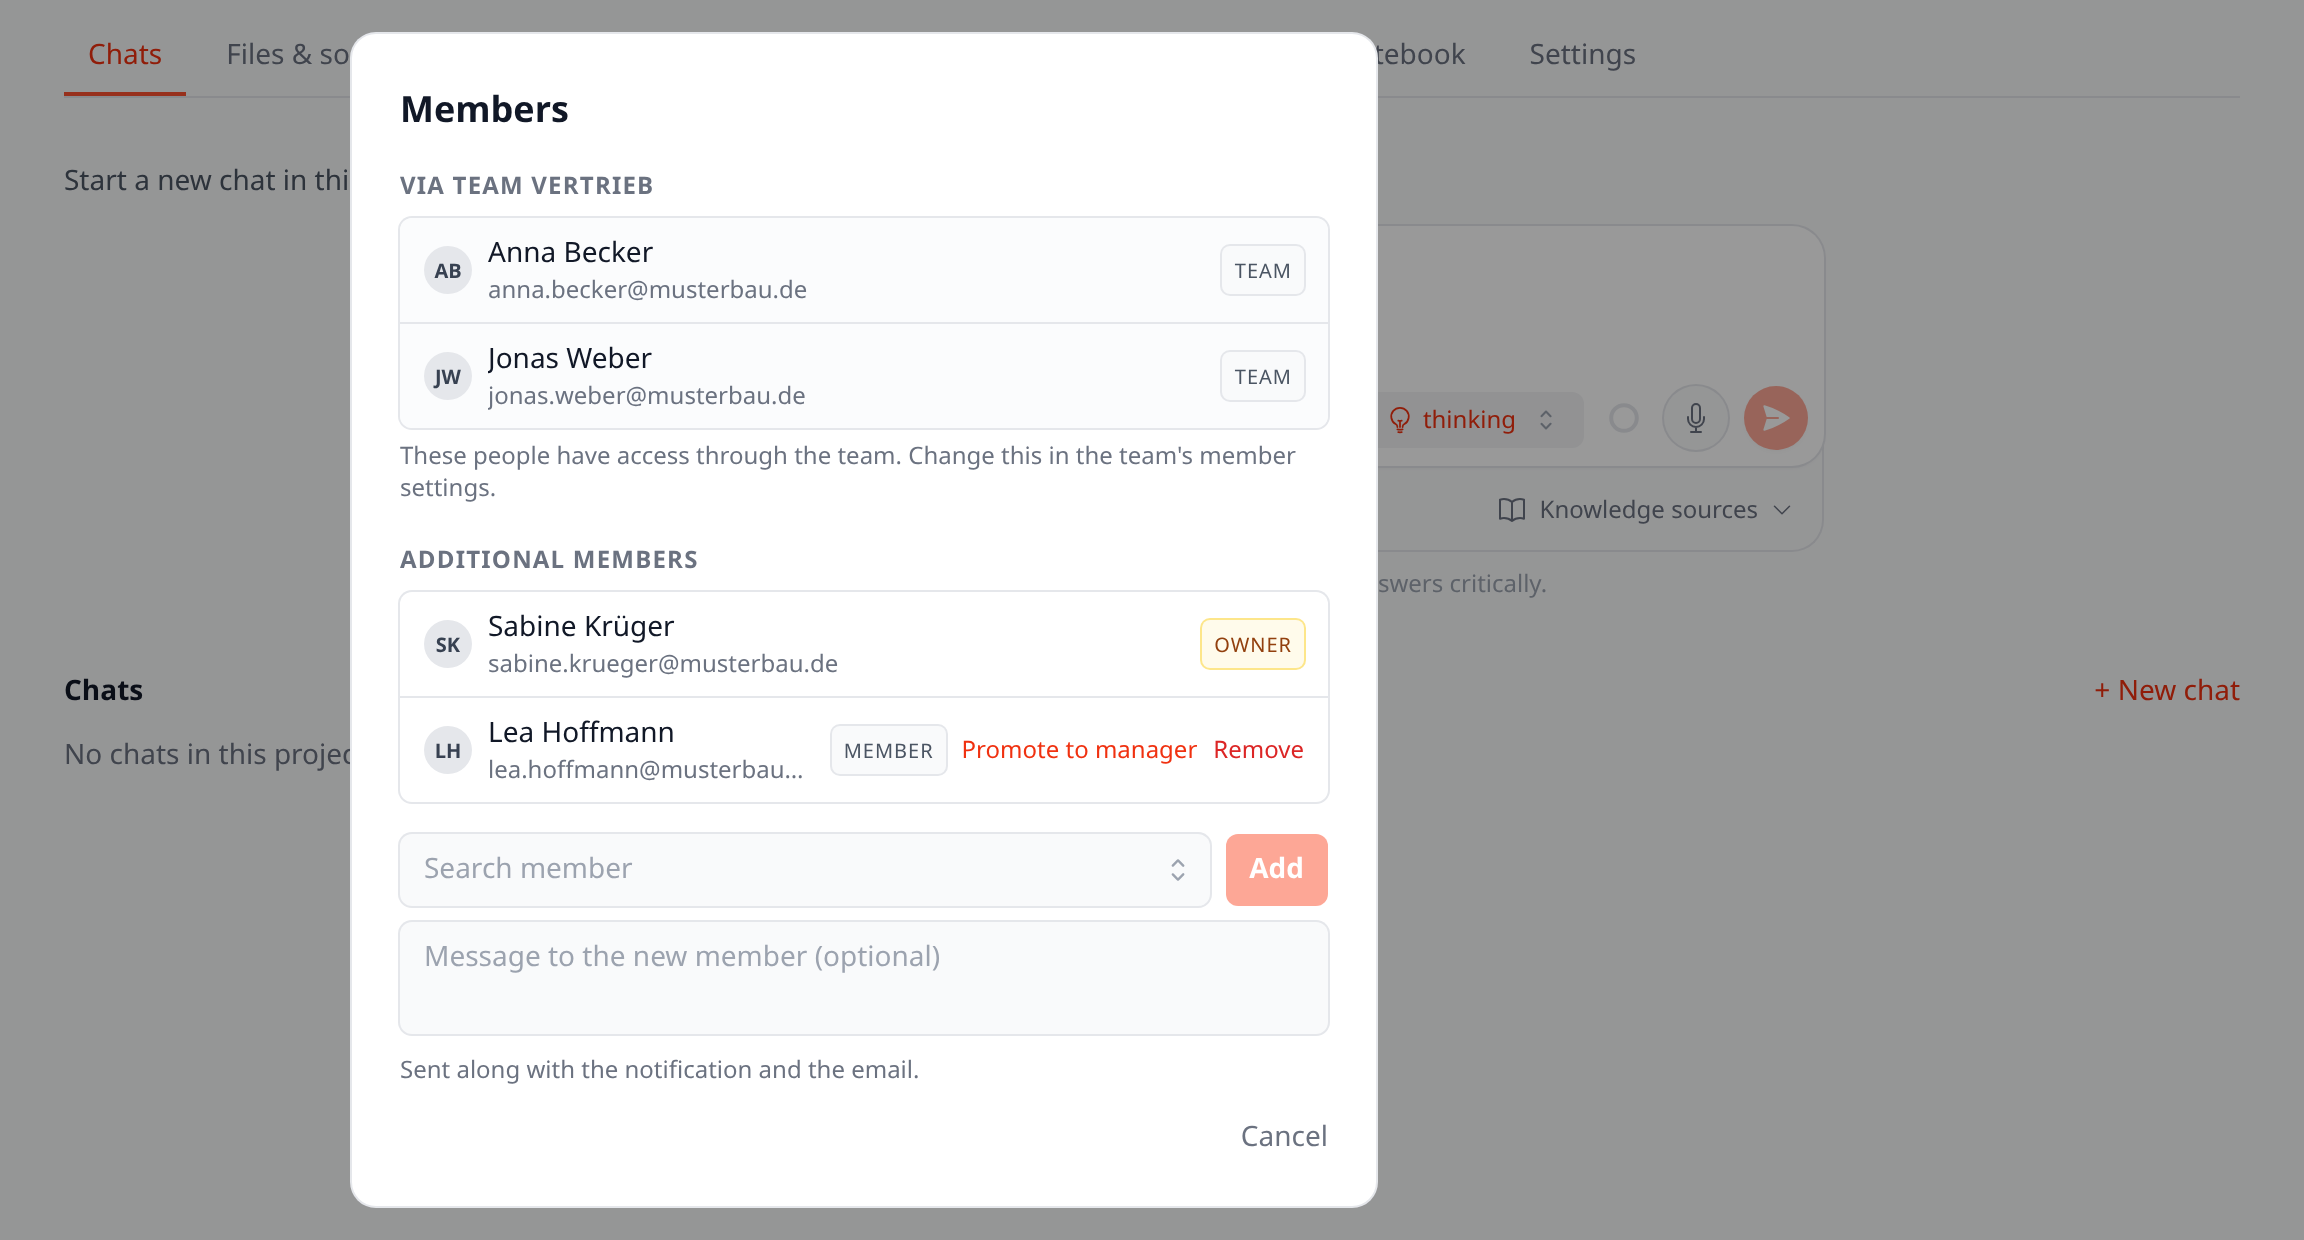
Task: Remove Lea Hoffmann from members
Action: [x=1258, y=750]
